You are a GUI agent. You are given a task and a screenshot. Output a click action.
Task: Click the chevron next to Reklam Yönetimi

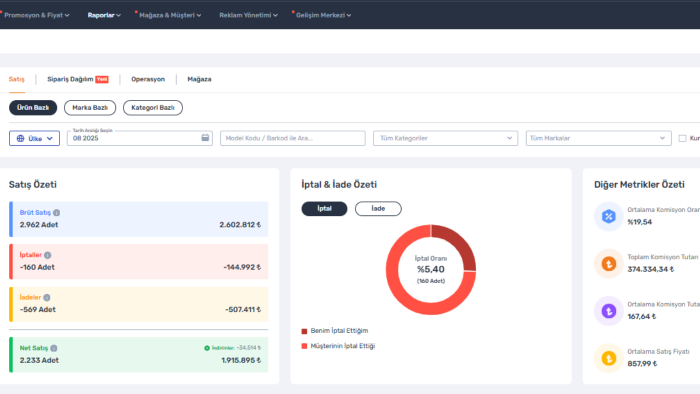tap(275, 16)
